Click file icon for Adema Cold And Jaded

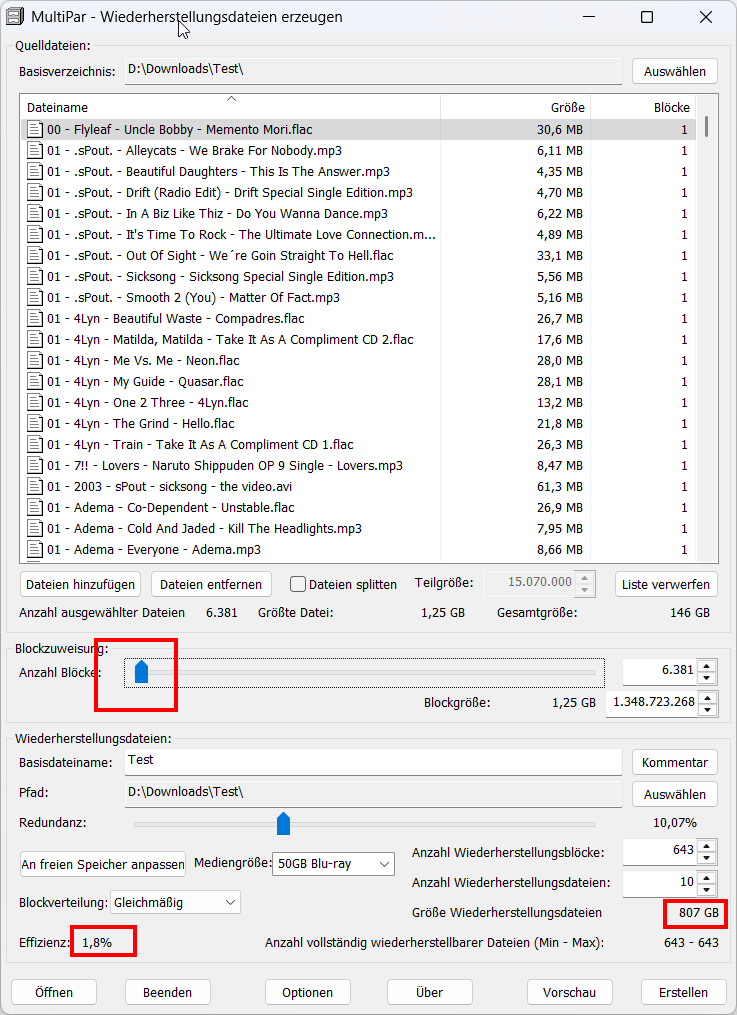click(x=35, y=529)
